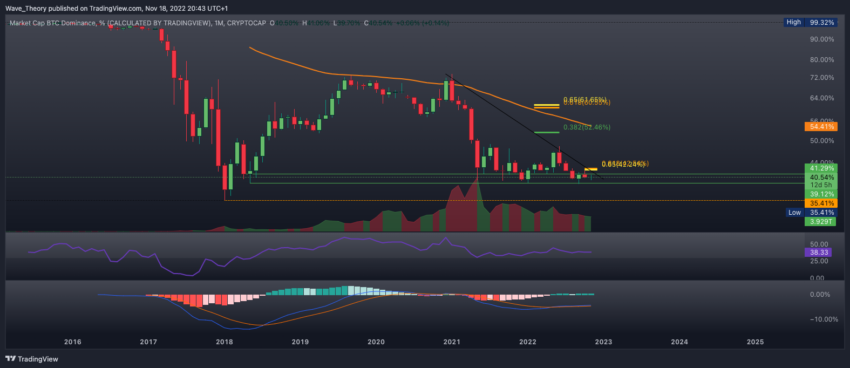Select the 2018 year on time axis
This screenshot has height=368, width=850.
[x=224, y=342]
